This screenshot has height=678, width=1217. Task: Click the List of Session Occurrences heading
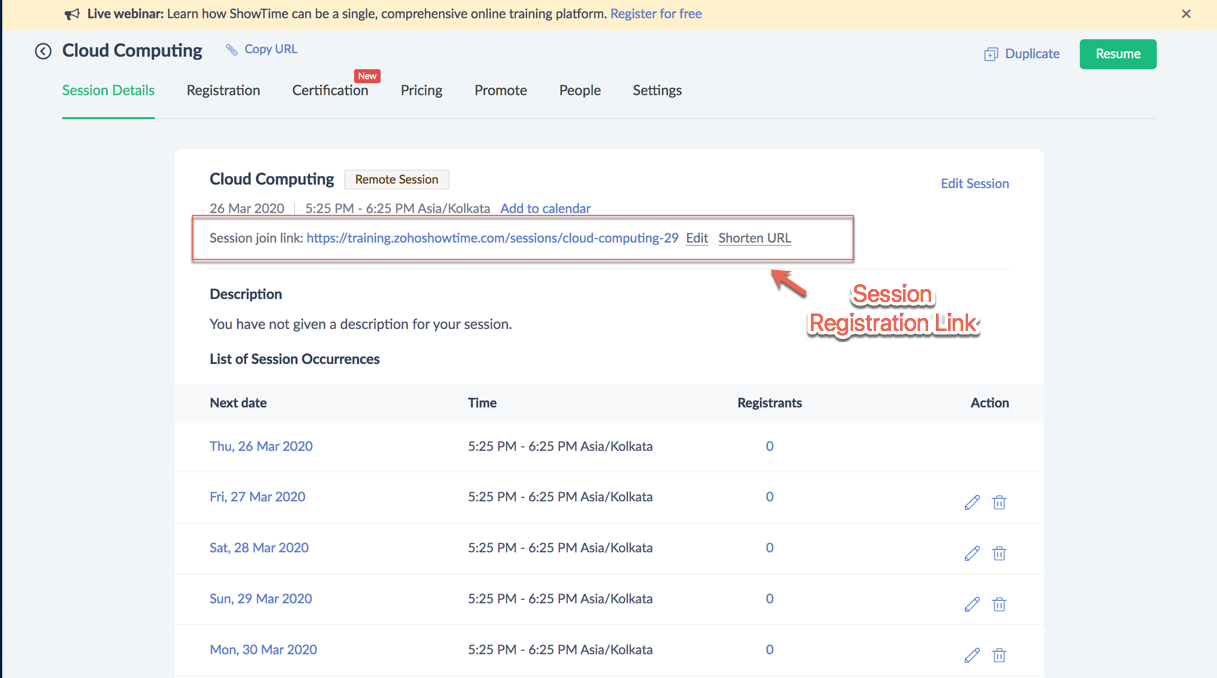point(294,359)
